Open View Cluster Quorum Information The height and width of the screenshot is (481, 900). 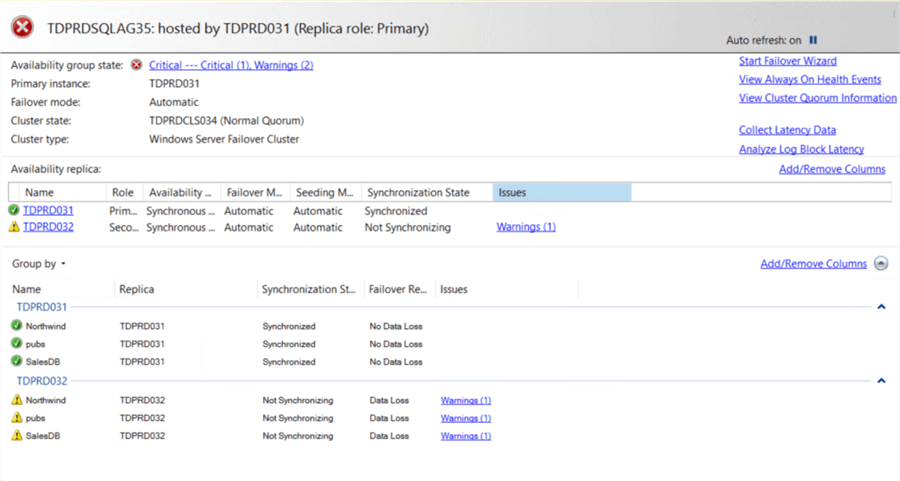point(817,98)
